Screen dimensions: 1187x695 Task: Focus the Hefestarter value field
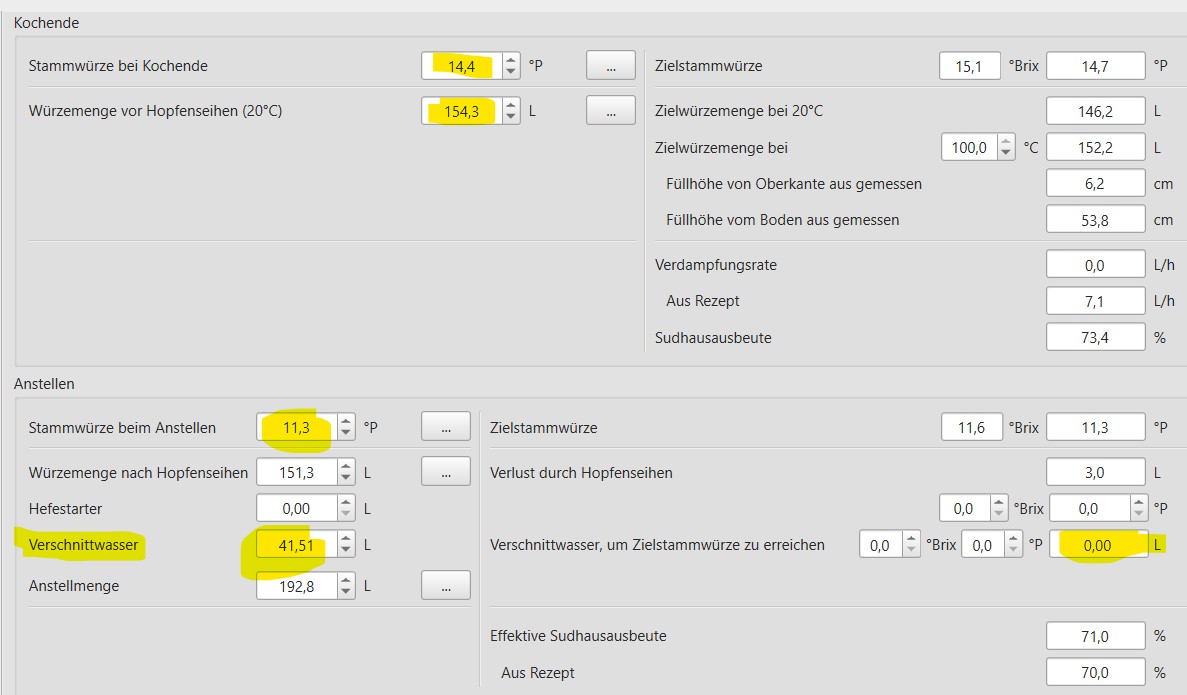click(x=295, y=509)
